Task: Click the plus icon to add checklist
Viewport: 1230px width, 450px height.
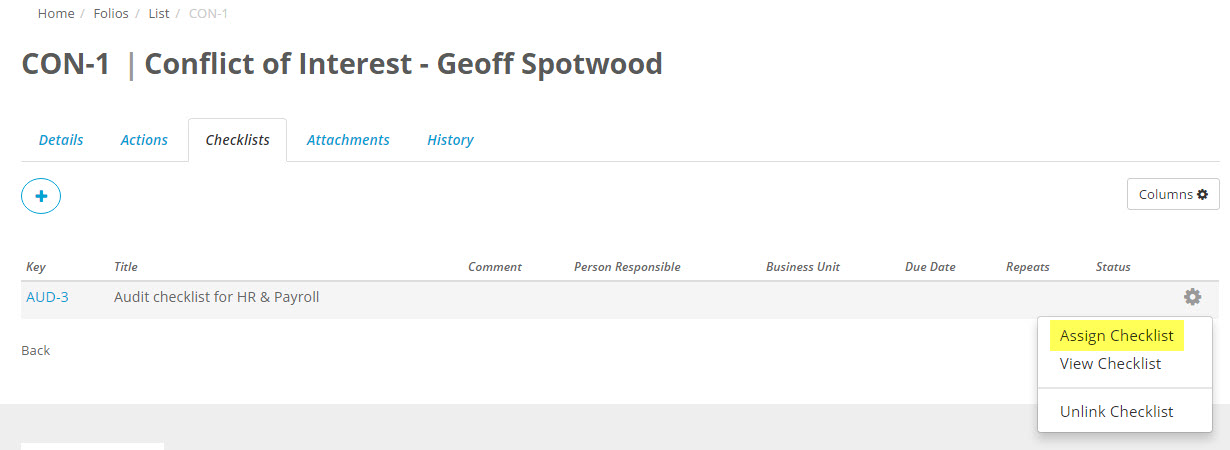Action: (41, 196)
